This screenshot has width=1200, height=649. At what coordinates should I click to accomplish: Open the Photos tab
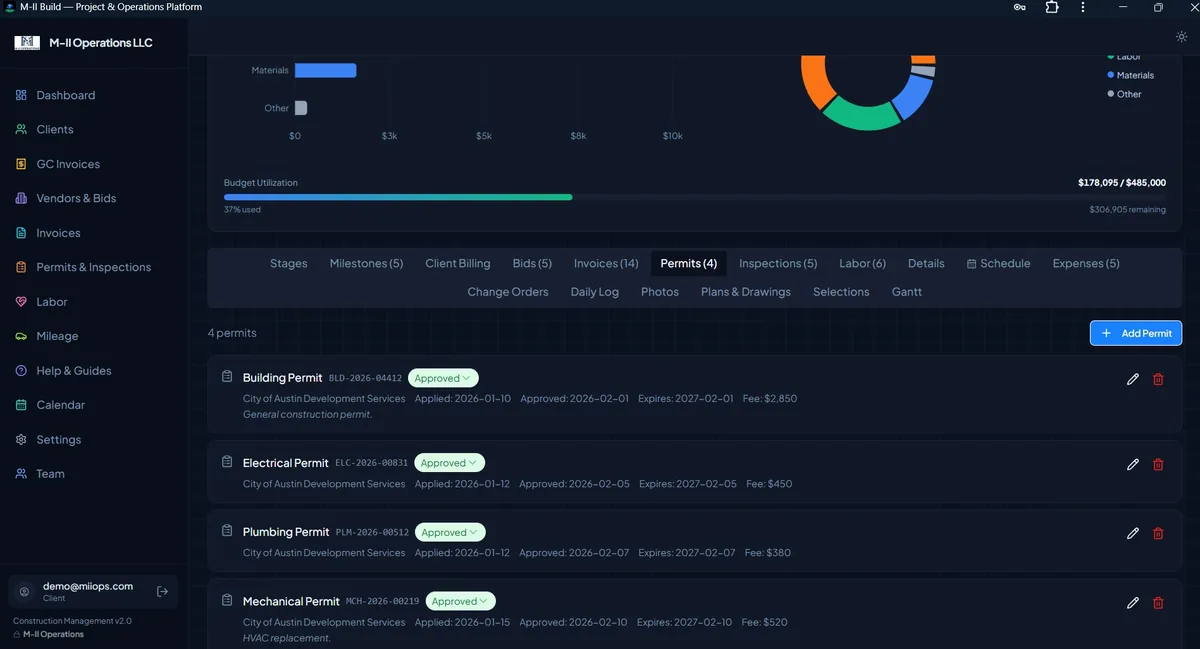coord(660,292)
